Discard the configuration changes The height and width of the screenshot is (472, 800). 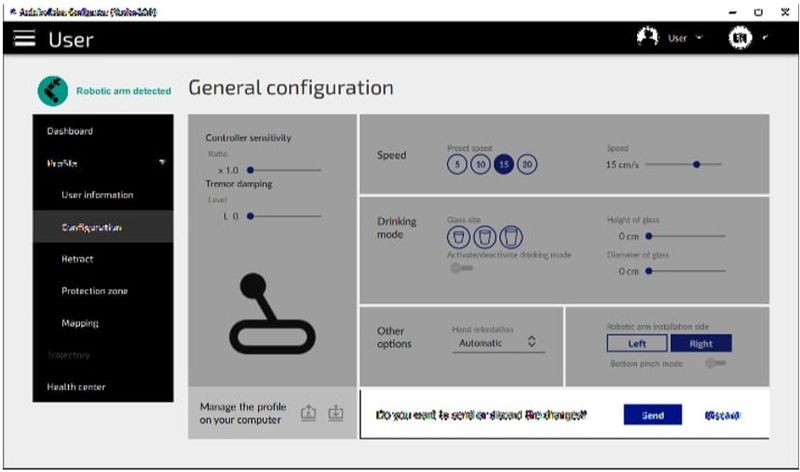point(722,415)
